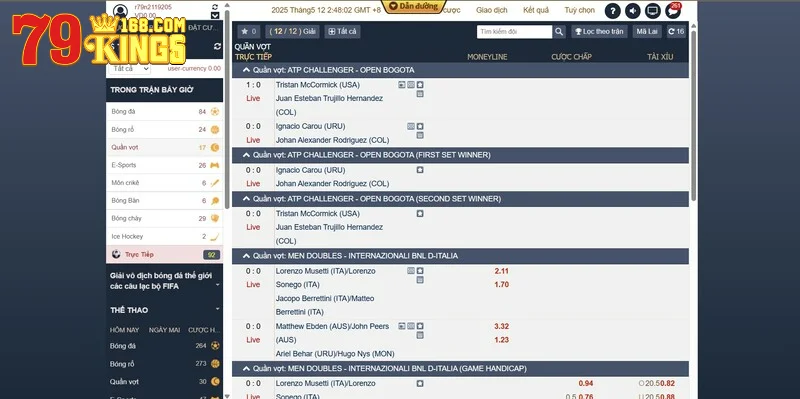Click the user profile avatar icon
This screenshot has width=800, height=399.
point(120,11)
